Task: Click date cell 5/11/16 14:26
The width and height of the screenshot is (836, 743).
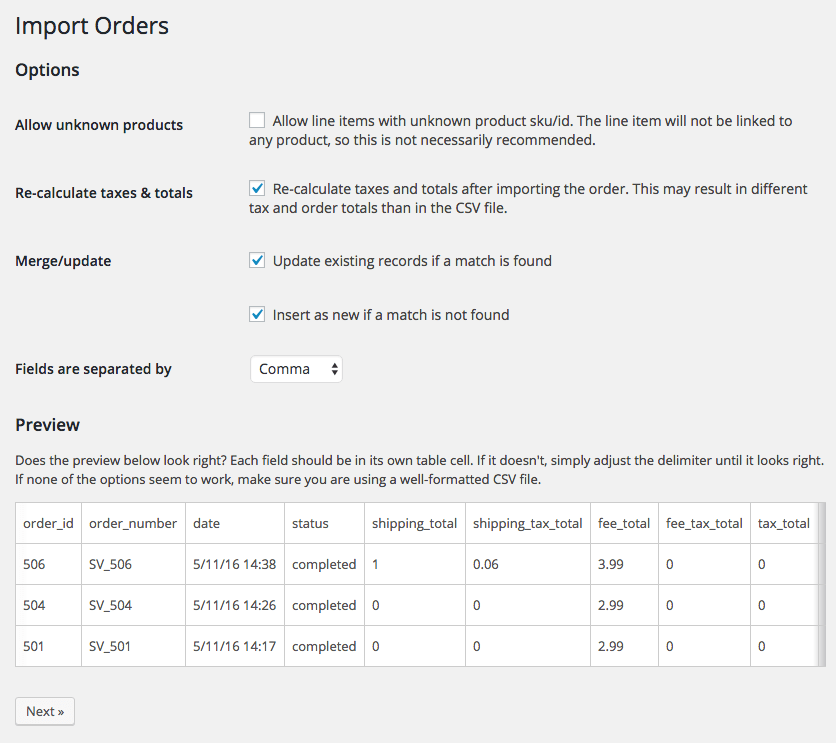Action: (x=235, y=605)
